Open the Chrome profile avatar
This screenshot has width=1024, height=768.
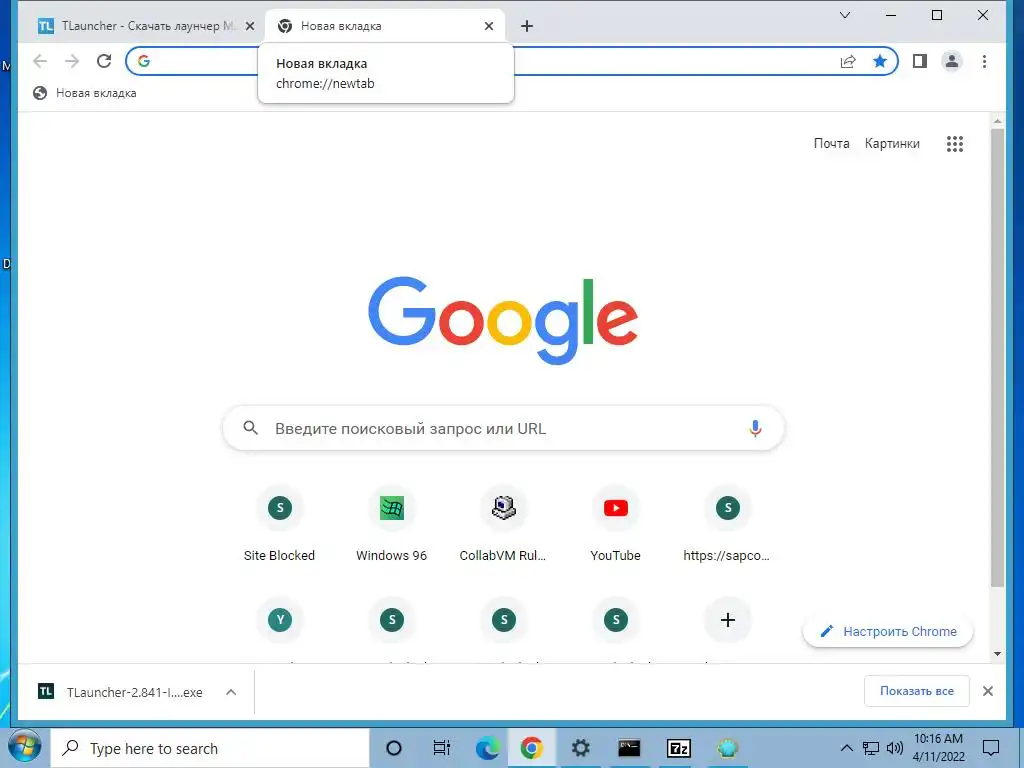point(952,61)
